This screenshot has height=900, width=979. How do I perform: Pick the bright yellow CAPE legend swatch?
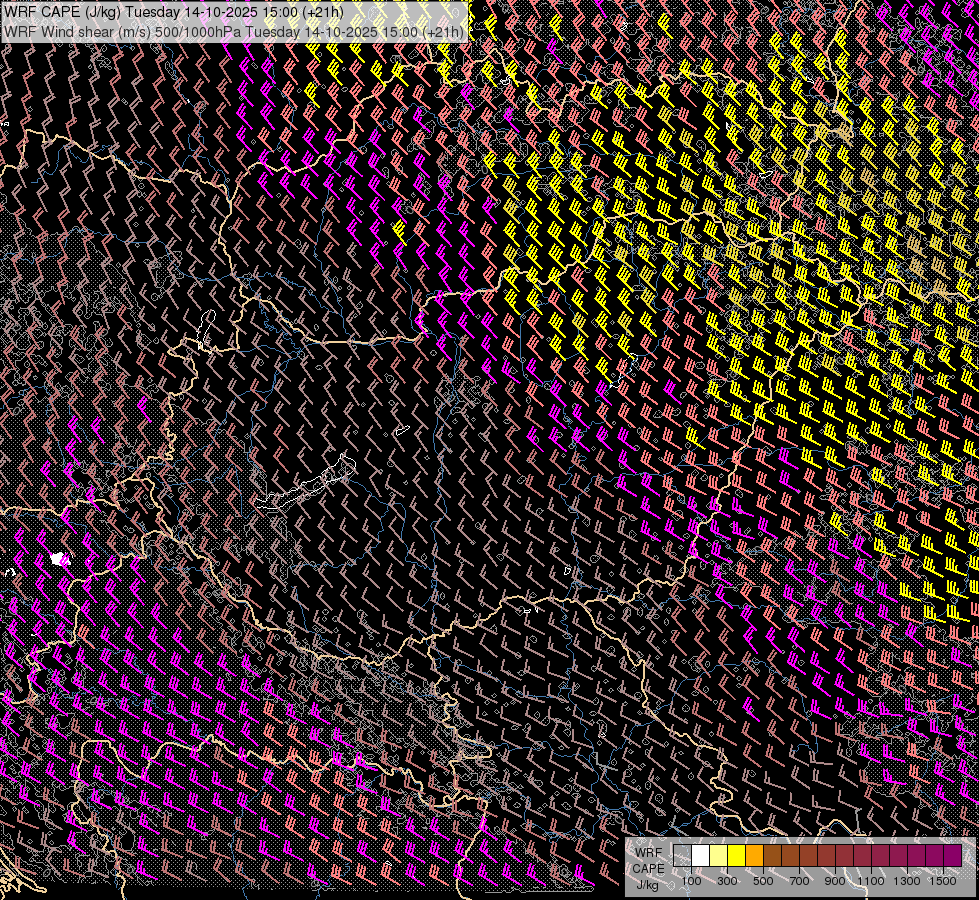tap(736, 855)
